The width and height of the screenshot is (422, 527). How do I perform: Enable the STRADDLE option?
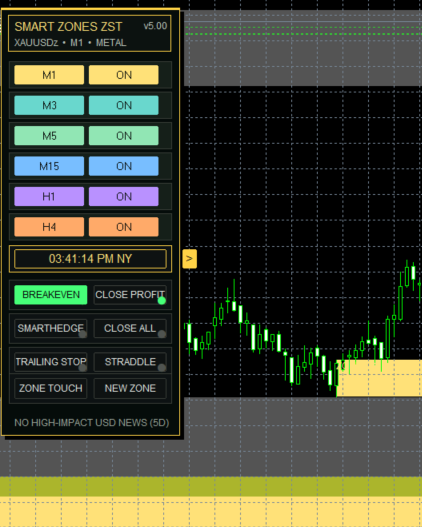coord(130,362)
